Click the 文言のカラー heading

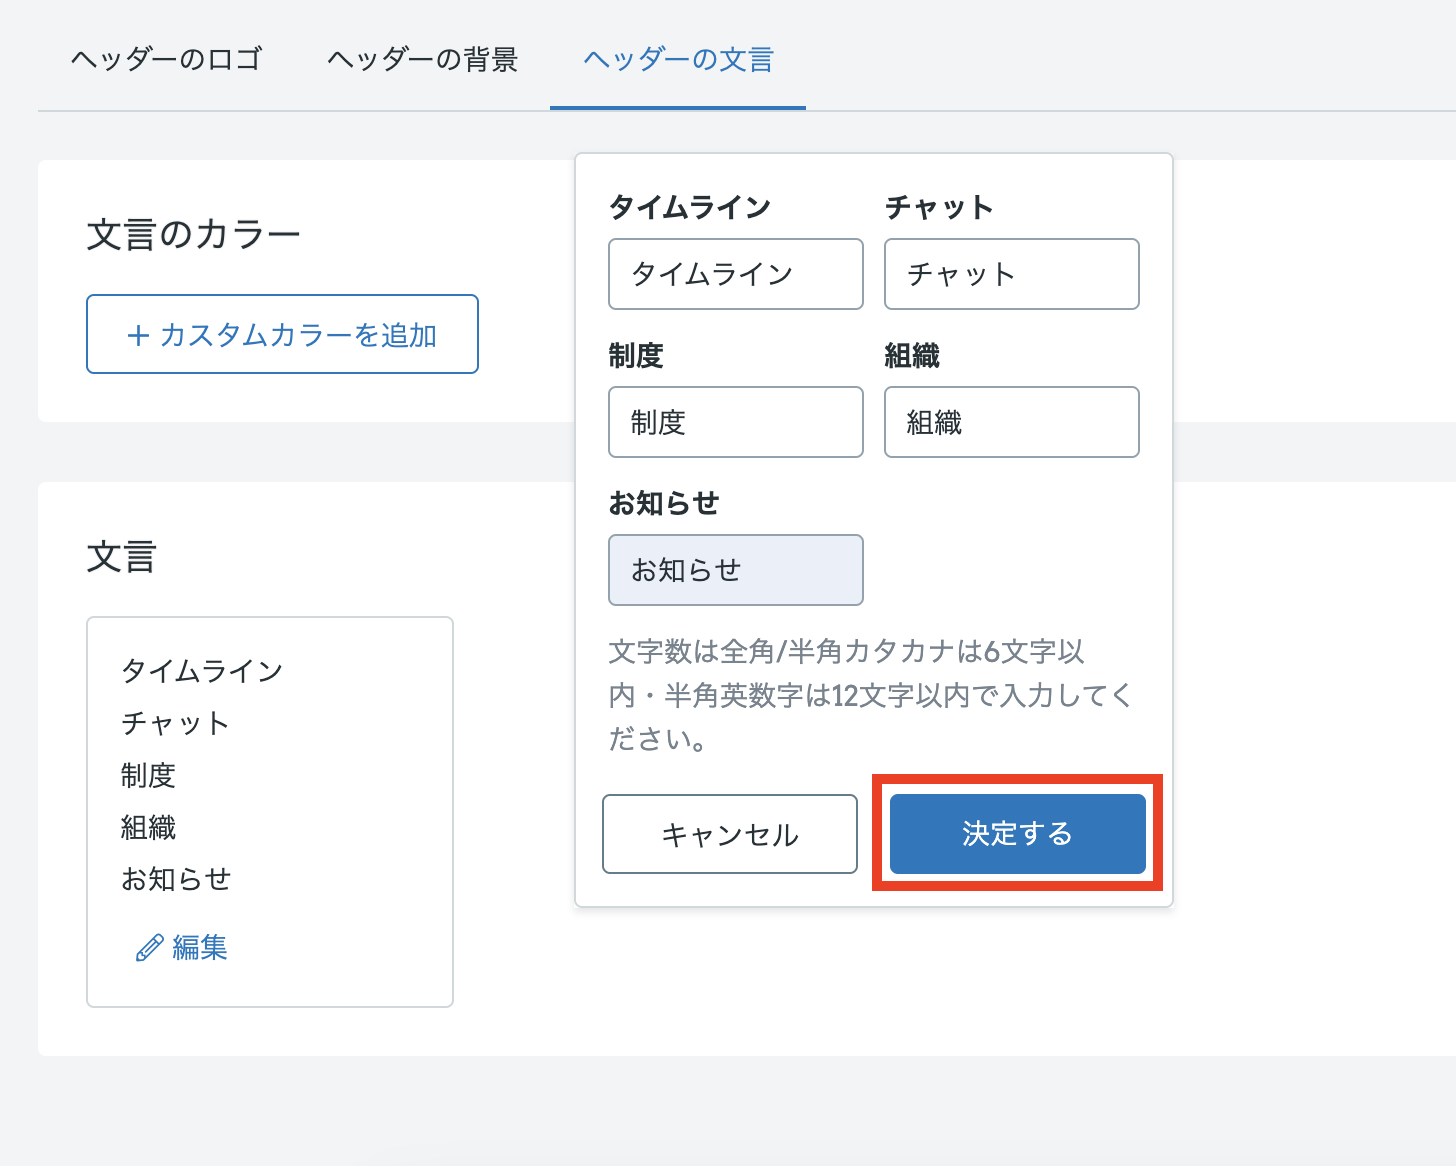(x=194, y=235)
